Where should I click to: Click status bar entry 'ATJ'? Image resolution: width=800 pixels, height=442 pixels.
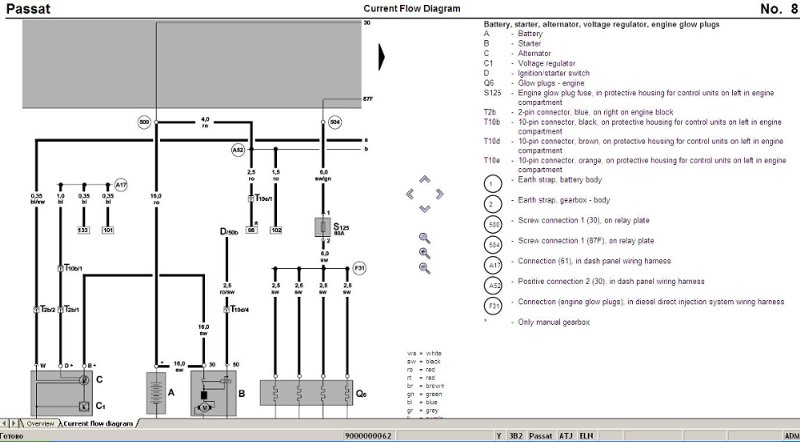[566, 436]
